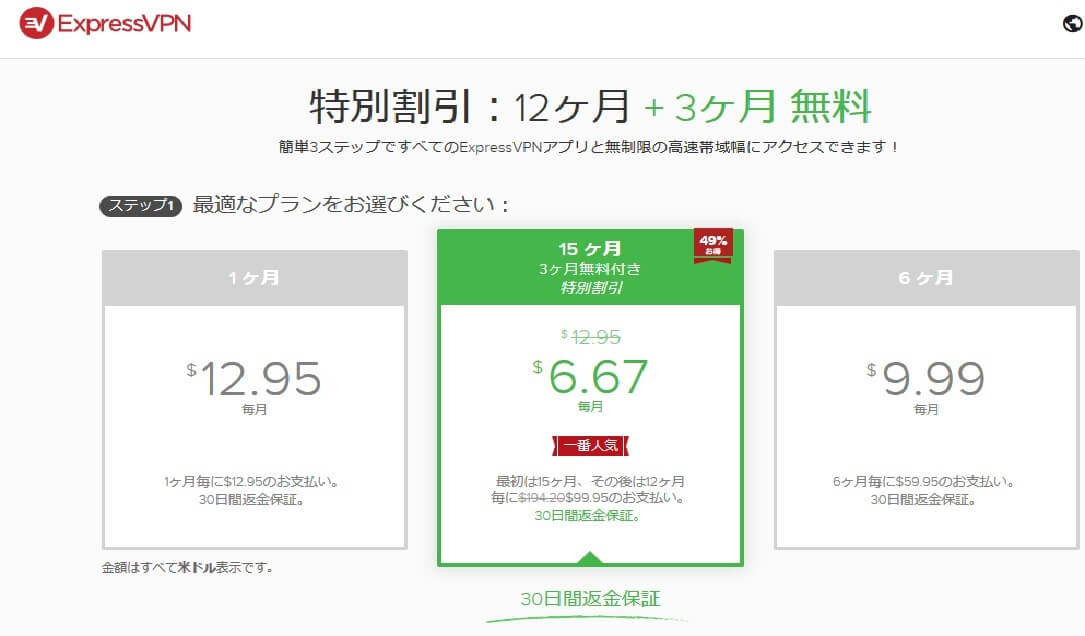The image size is (1085, 636).
Task: Click the 30日間返金保証 heading below plans
Action: point(590,599)
